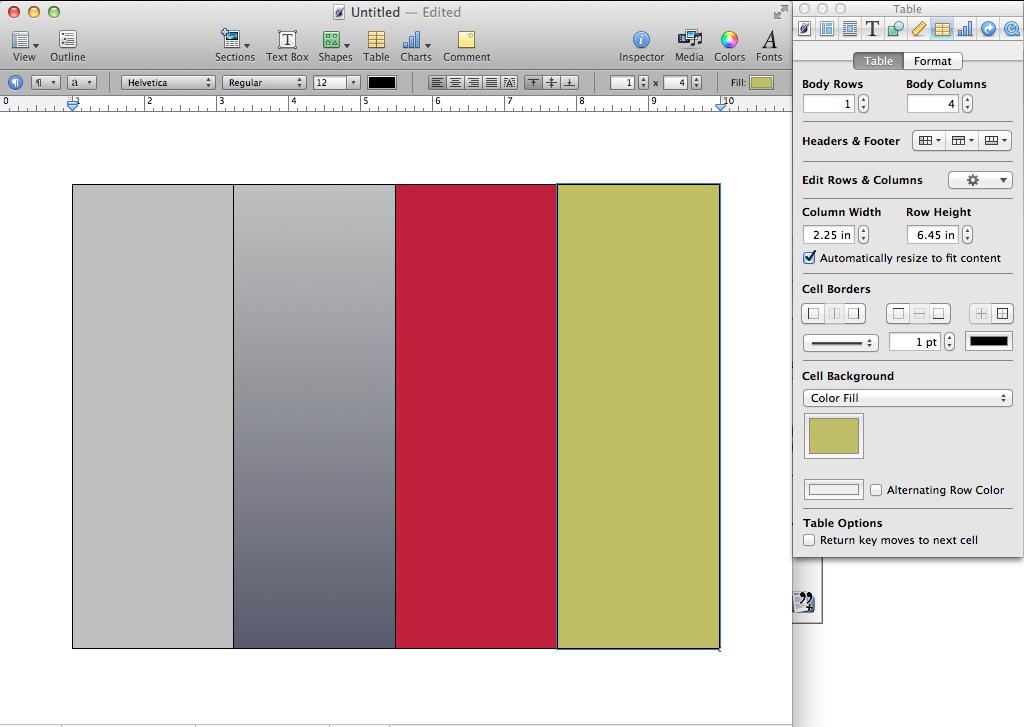The height and width of the screenshot is (727, 1024).
Task: Open the Fill color well in format bar
Action: [761, 82]
